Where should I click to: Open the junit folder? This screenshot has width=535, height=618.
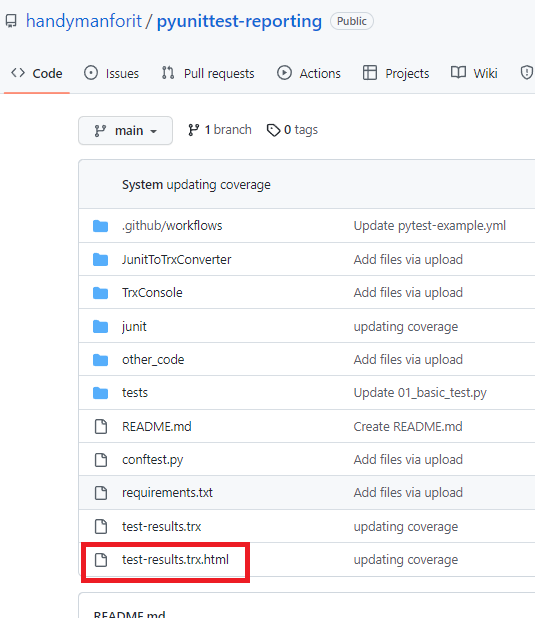(134, 327)
